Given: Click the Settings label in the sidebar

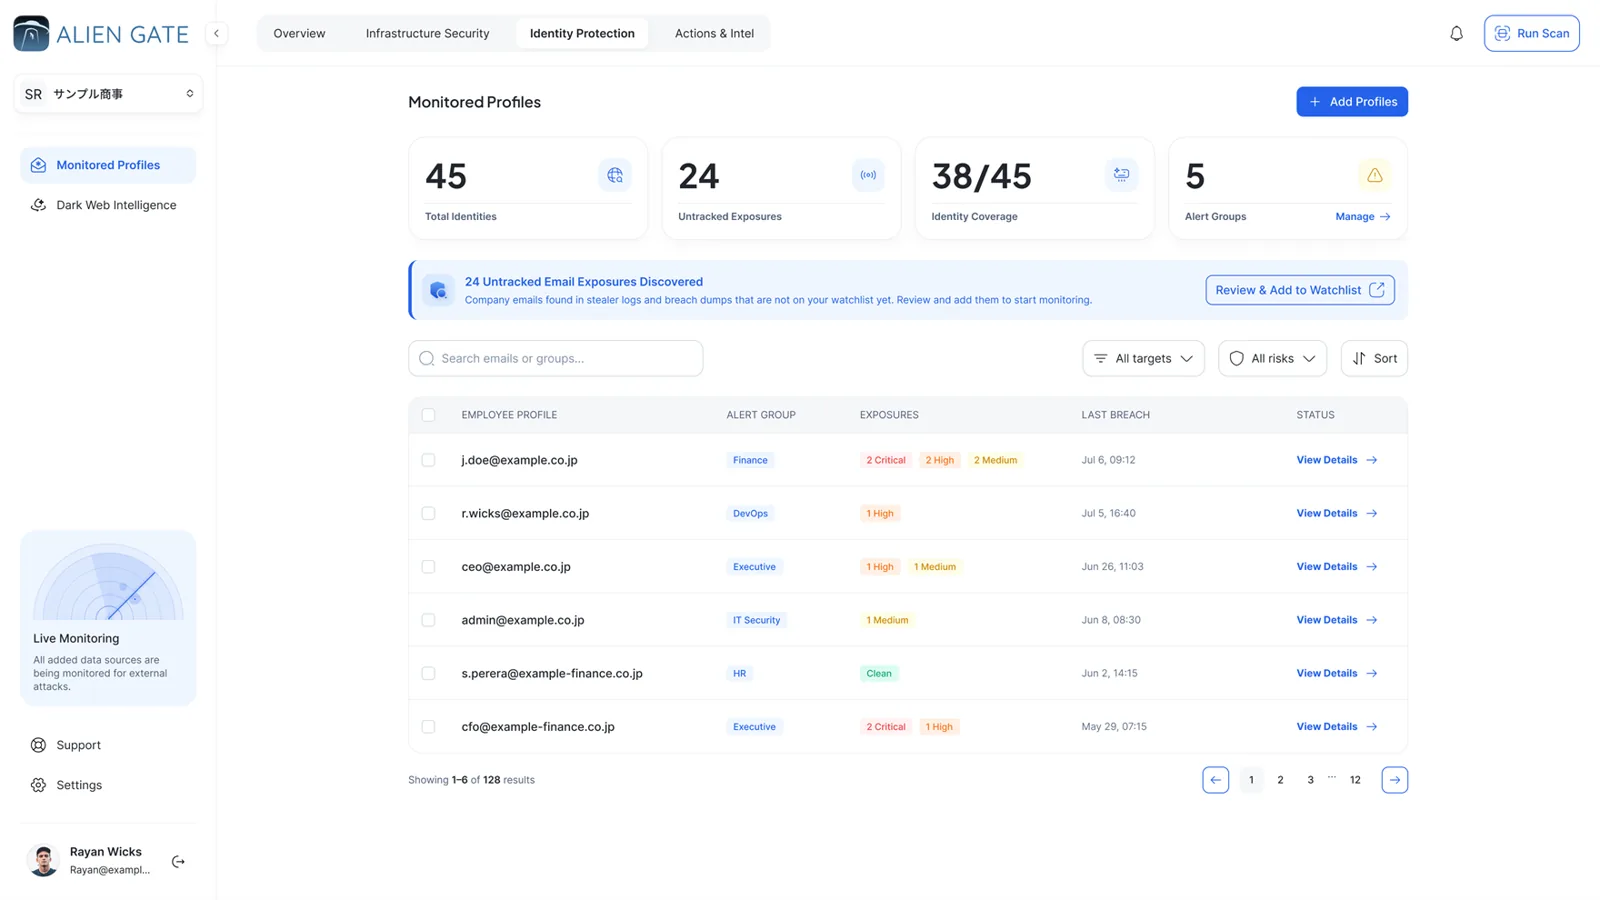Looking at the screenshot, I should [79, 785].
